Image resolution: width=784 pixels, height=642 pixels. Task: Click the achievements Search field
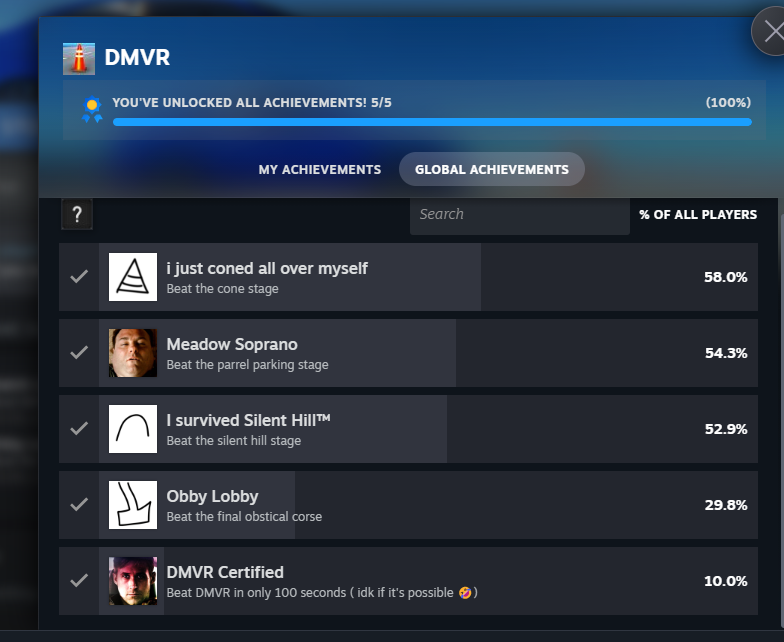[x=520, y=214]
